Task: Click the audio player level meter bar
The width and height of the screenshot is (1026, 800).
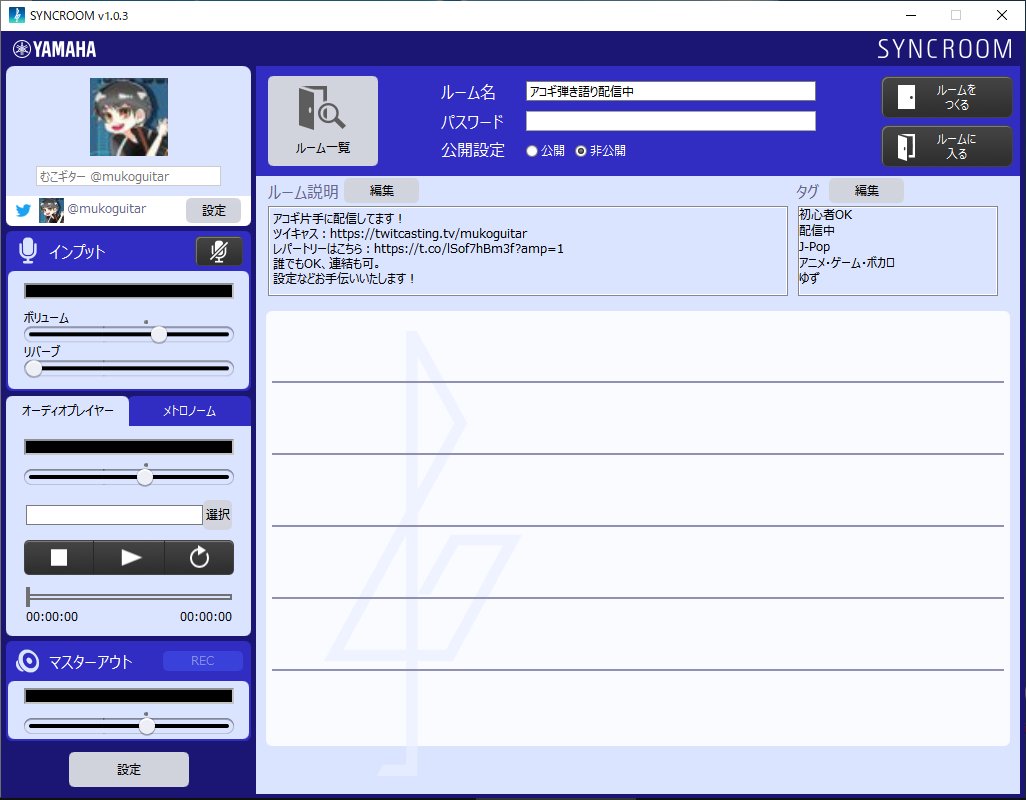Action: [x=129, y=447]
